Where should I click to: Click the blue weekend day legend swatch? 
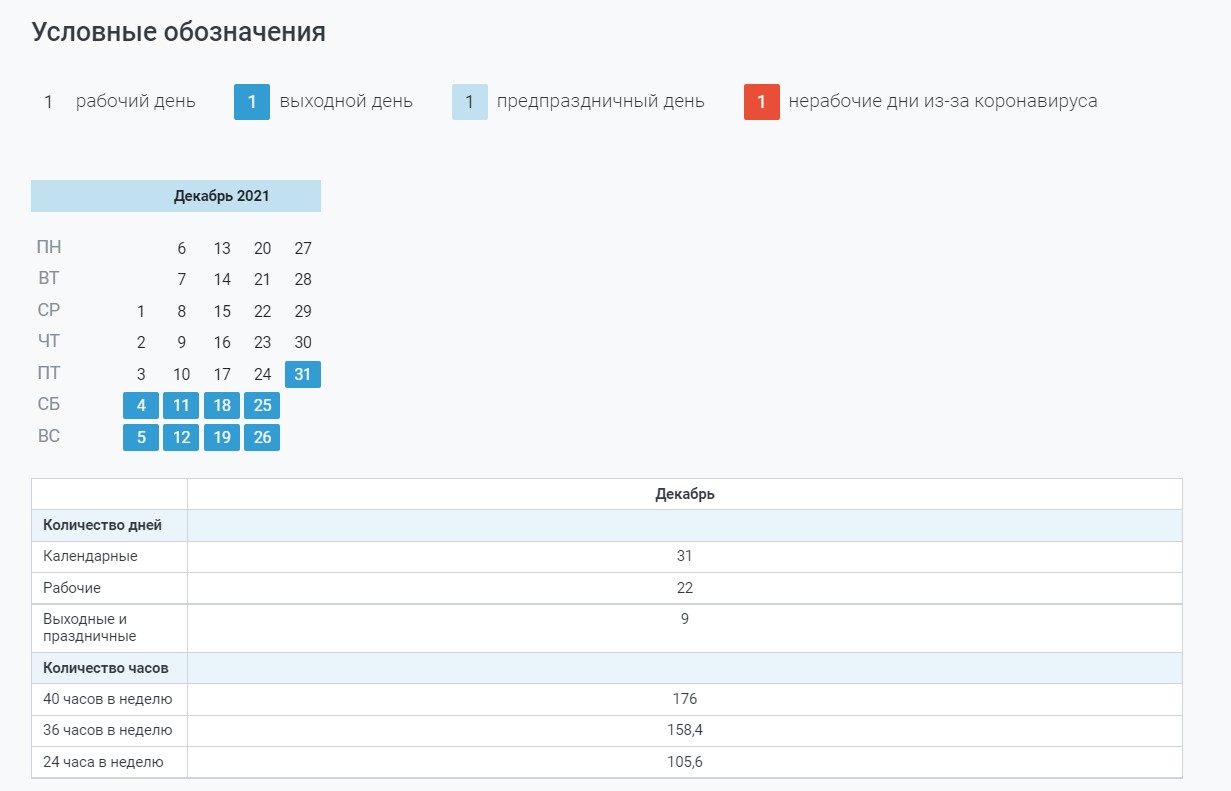pos(252,102)
